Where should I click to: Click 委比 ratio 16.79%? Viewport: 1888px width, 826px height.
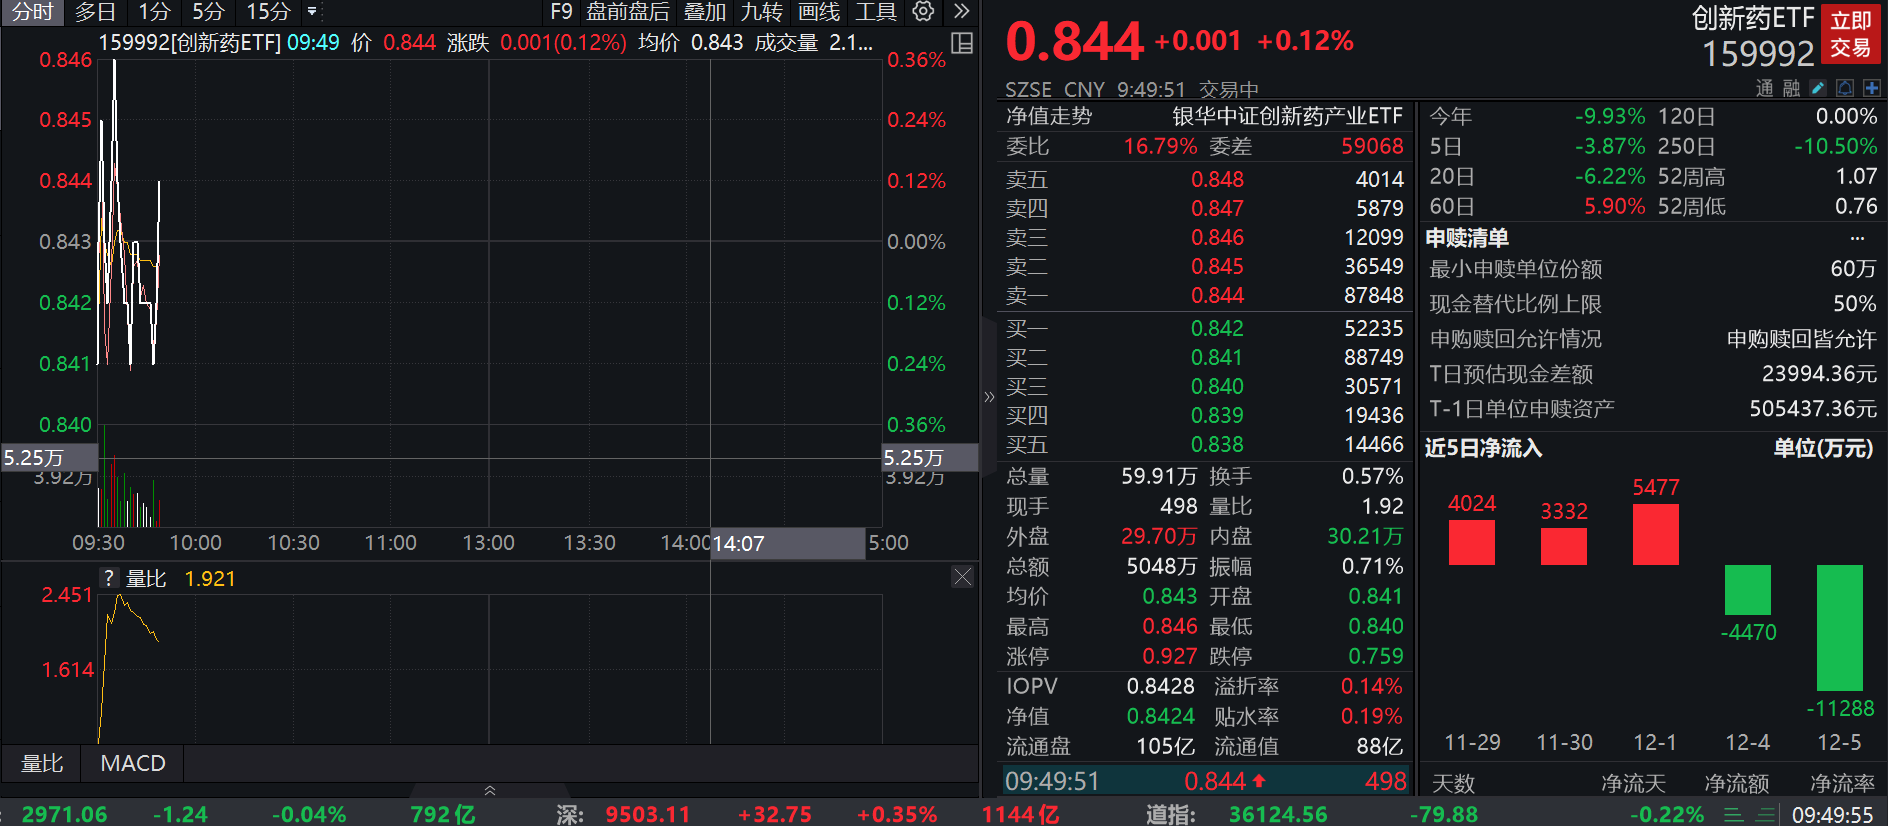pyautogui.click(x=1160, y=146)
